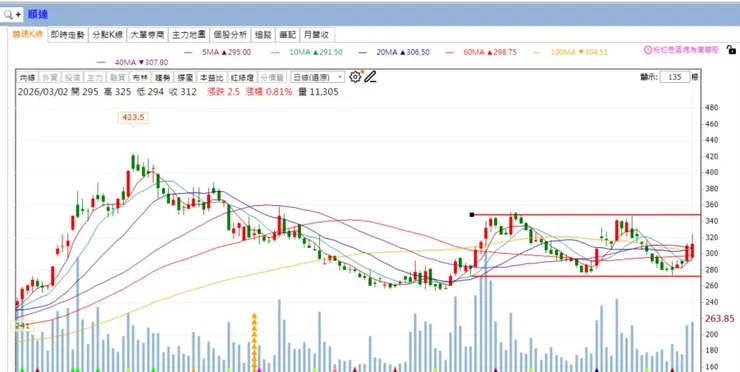Click the 10MA ▲291.50 legend text

point(316,52)
